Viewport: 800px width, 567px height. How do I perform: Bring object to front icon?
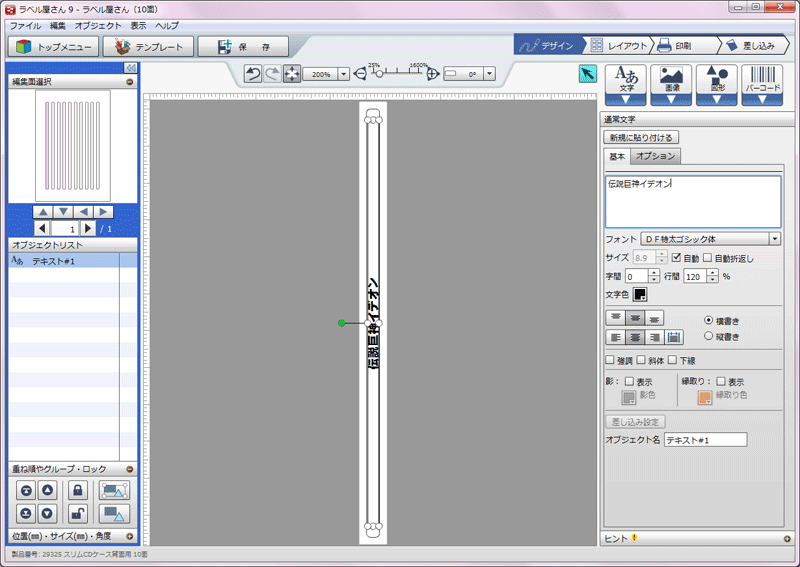pos(26,490)
